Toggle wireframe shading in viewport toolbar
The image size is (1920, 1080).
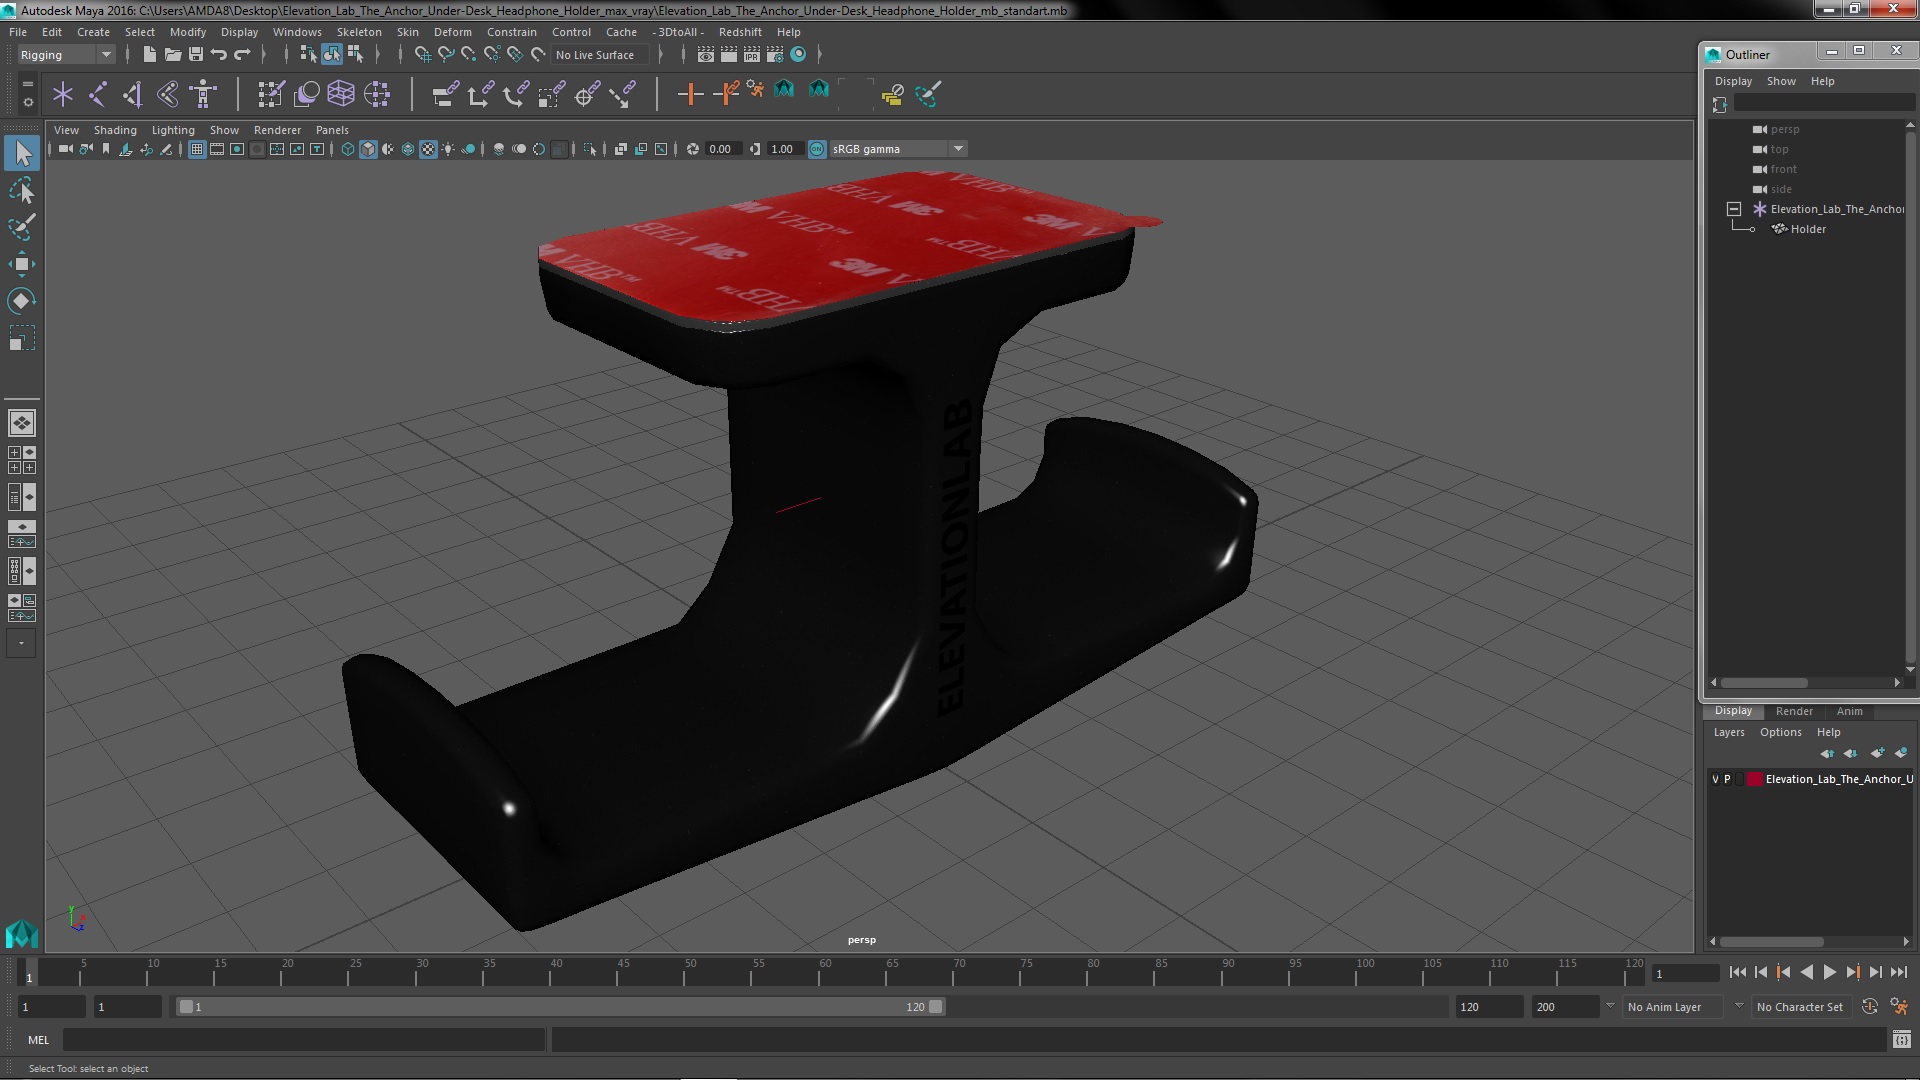[x=348, y=149]
